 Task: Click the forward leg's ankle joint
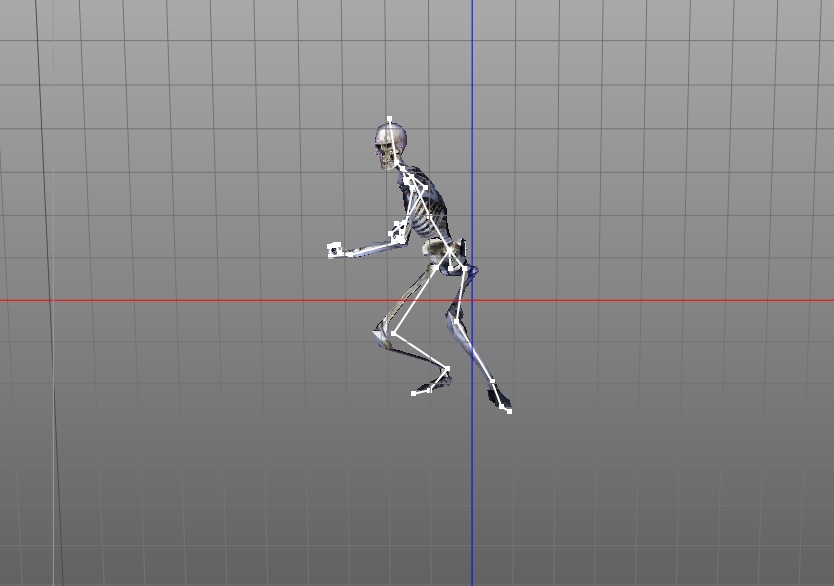tap(446, 369)
